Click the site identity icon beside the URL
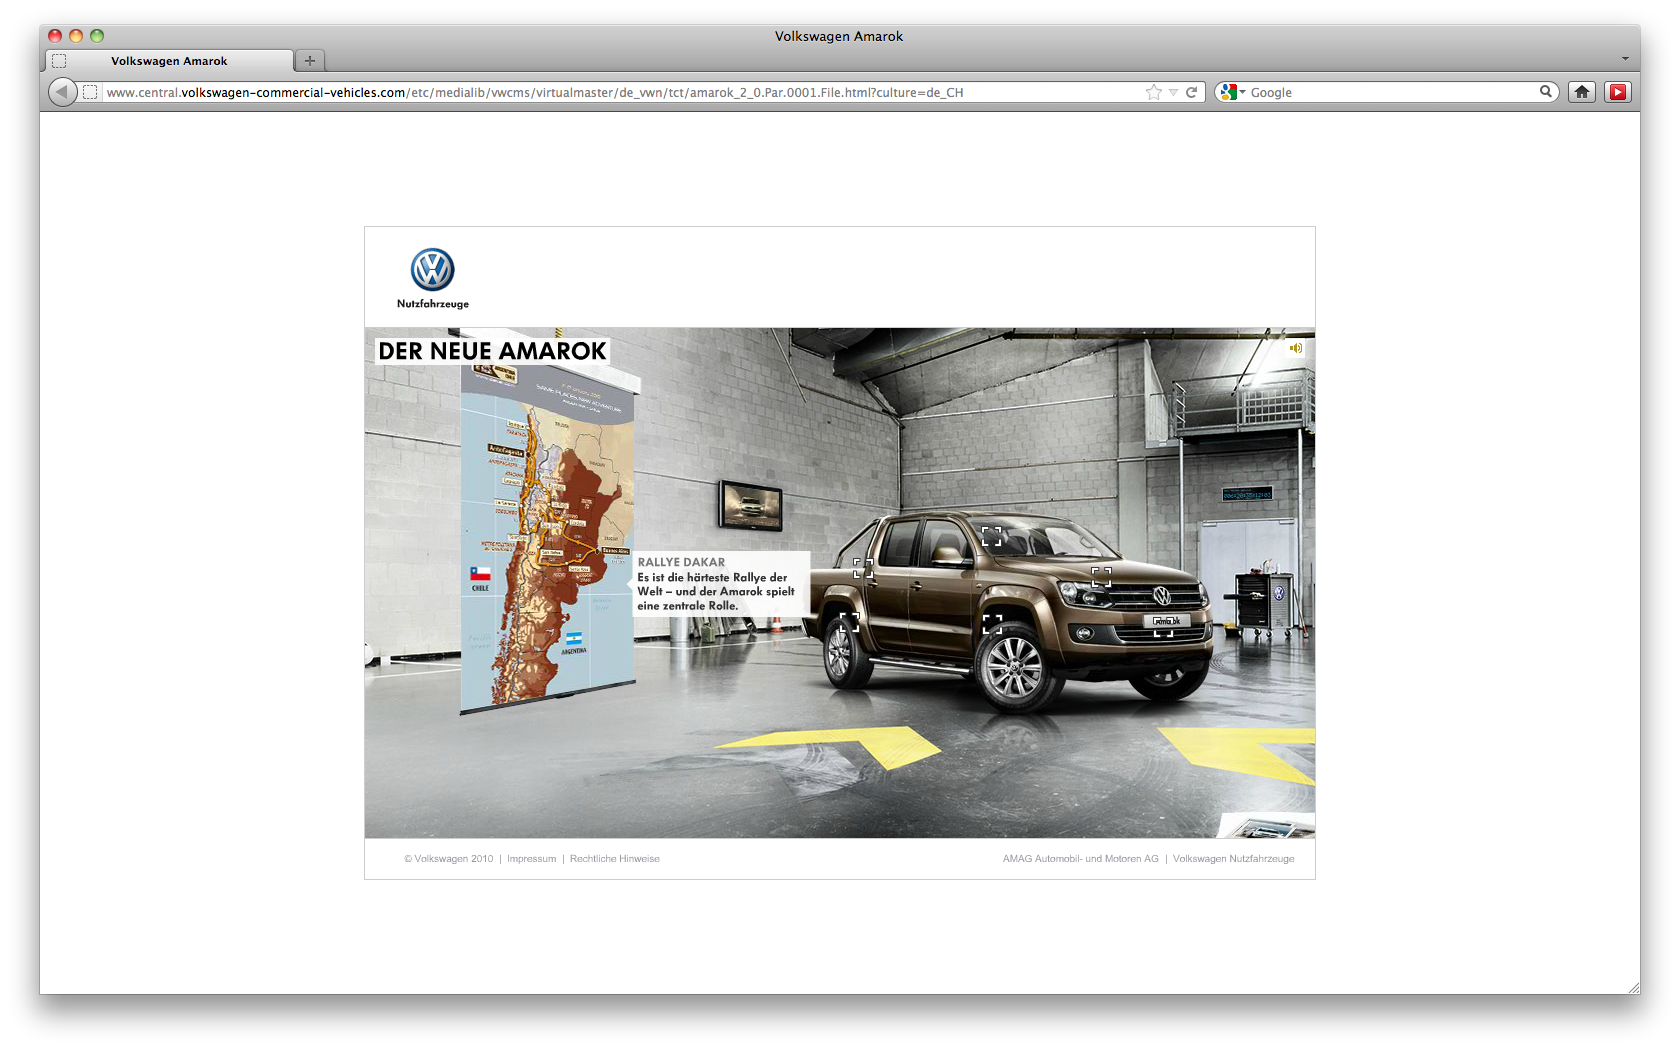 [90, 92]
